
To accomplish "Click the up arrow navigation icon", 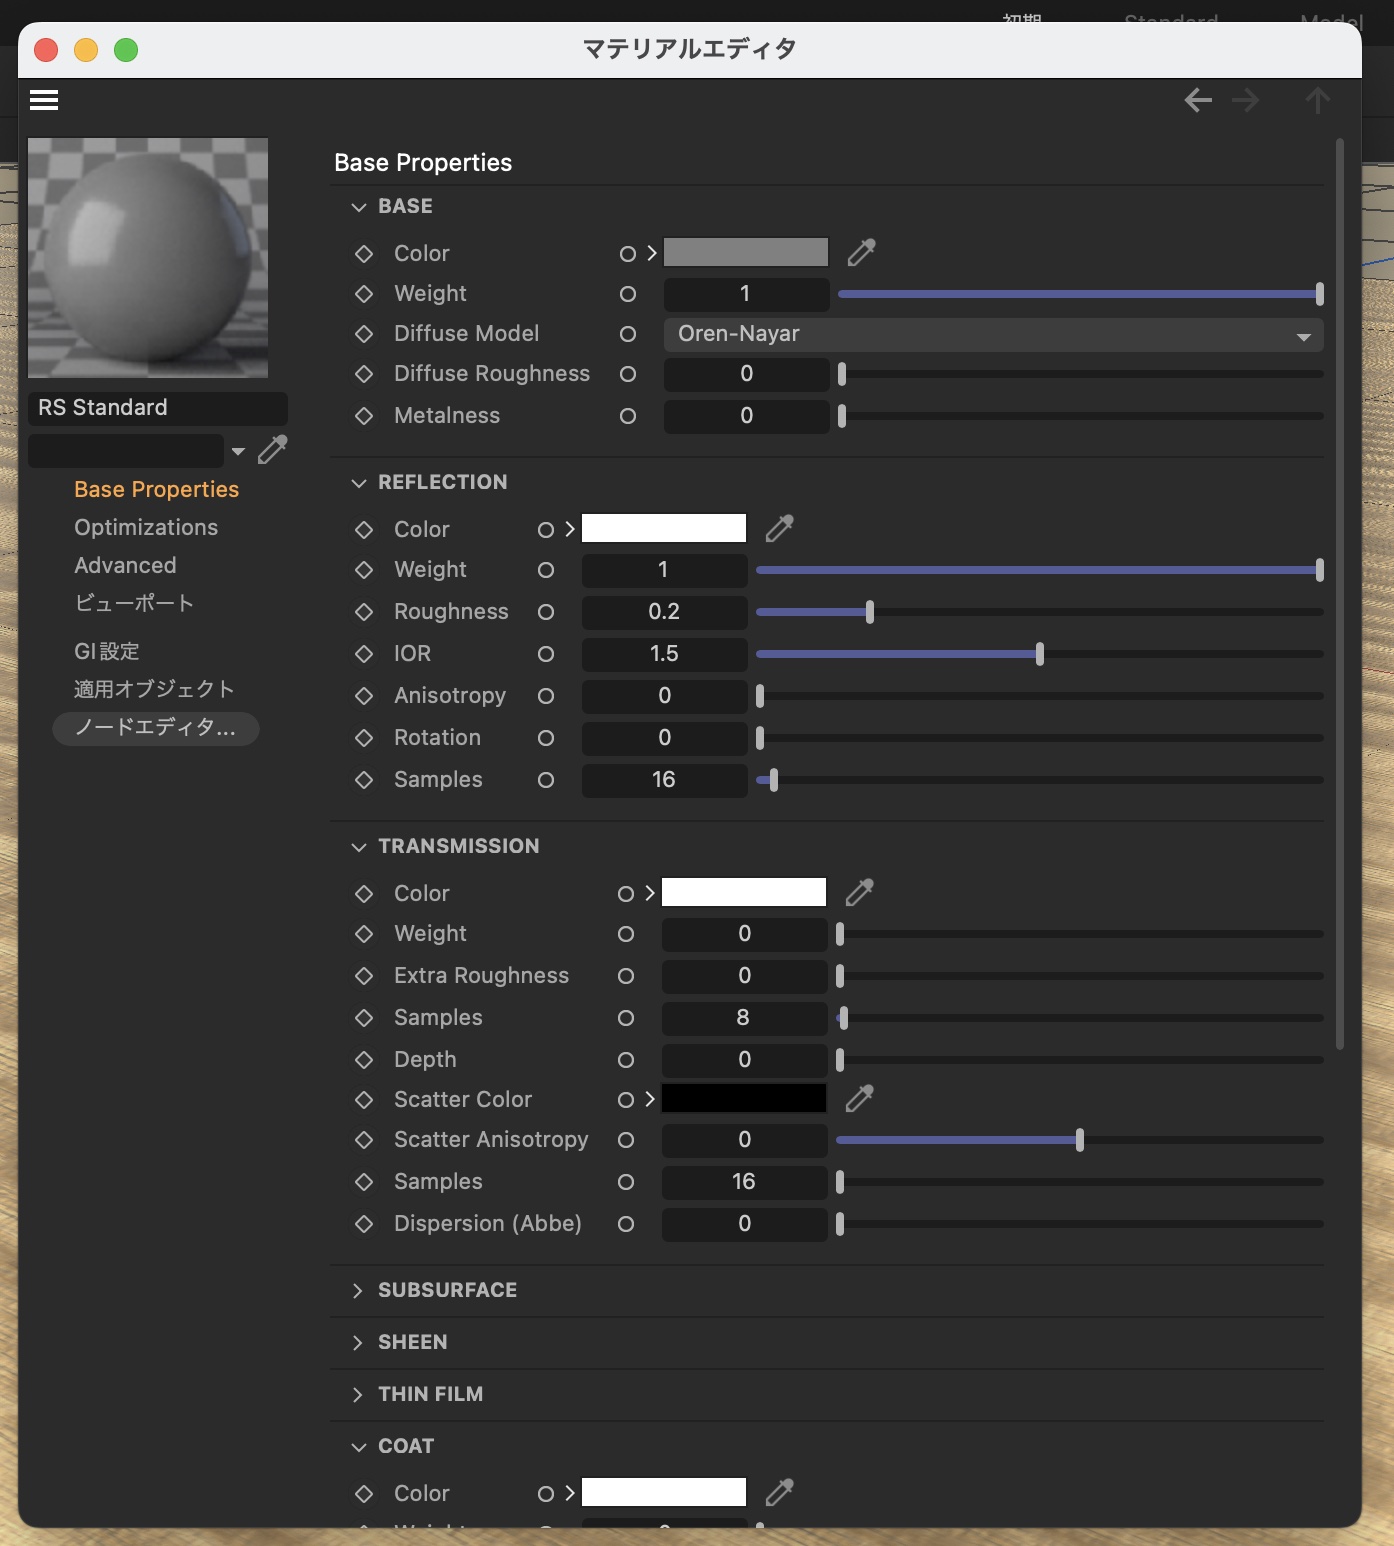I will 1317,100.
